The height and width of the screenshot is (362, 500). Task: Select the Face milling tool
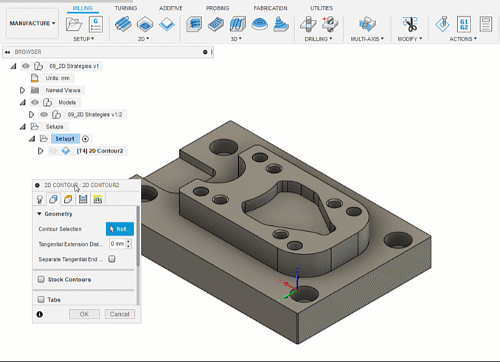tap(167, 25)
